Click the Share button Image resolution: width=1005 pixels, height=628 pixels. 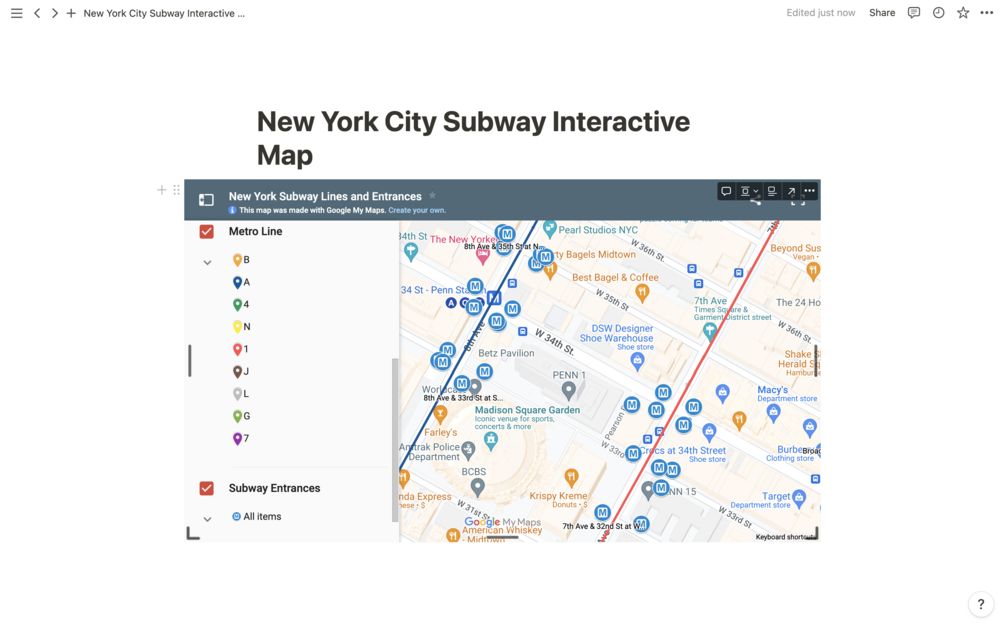(x=882, y=13)
